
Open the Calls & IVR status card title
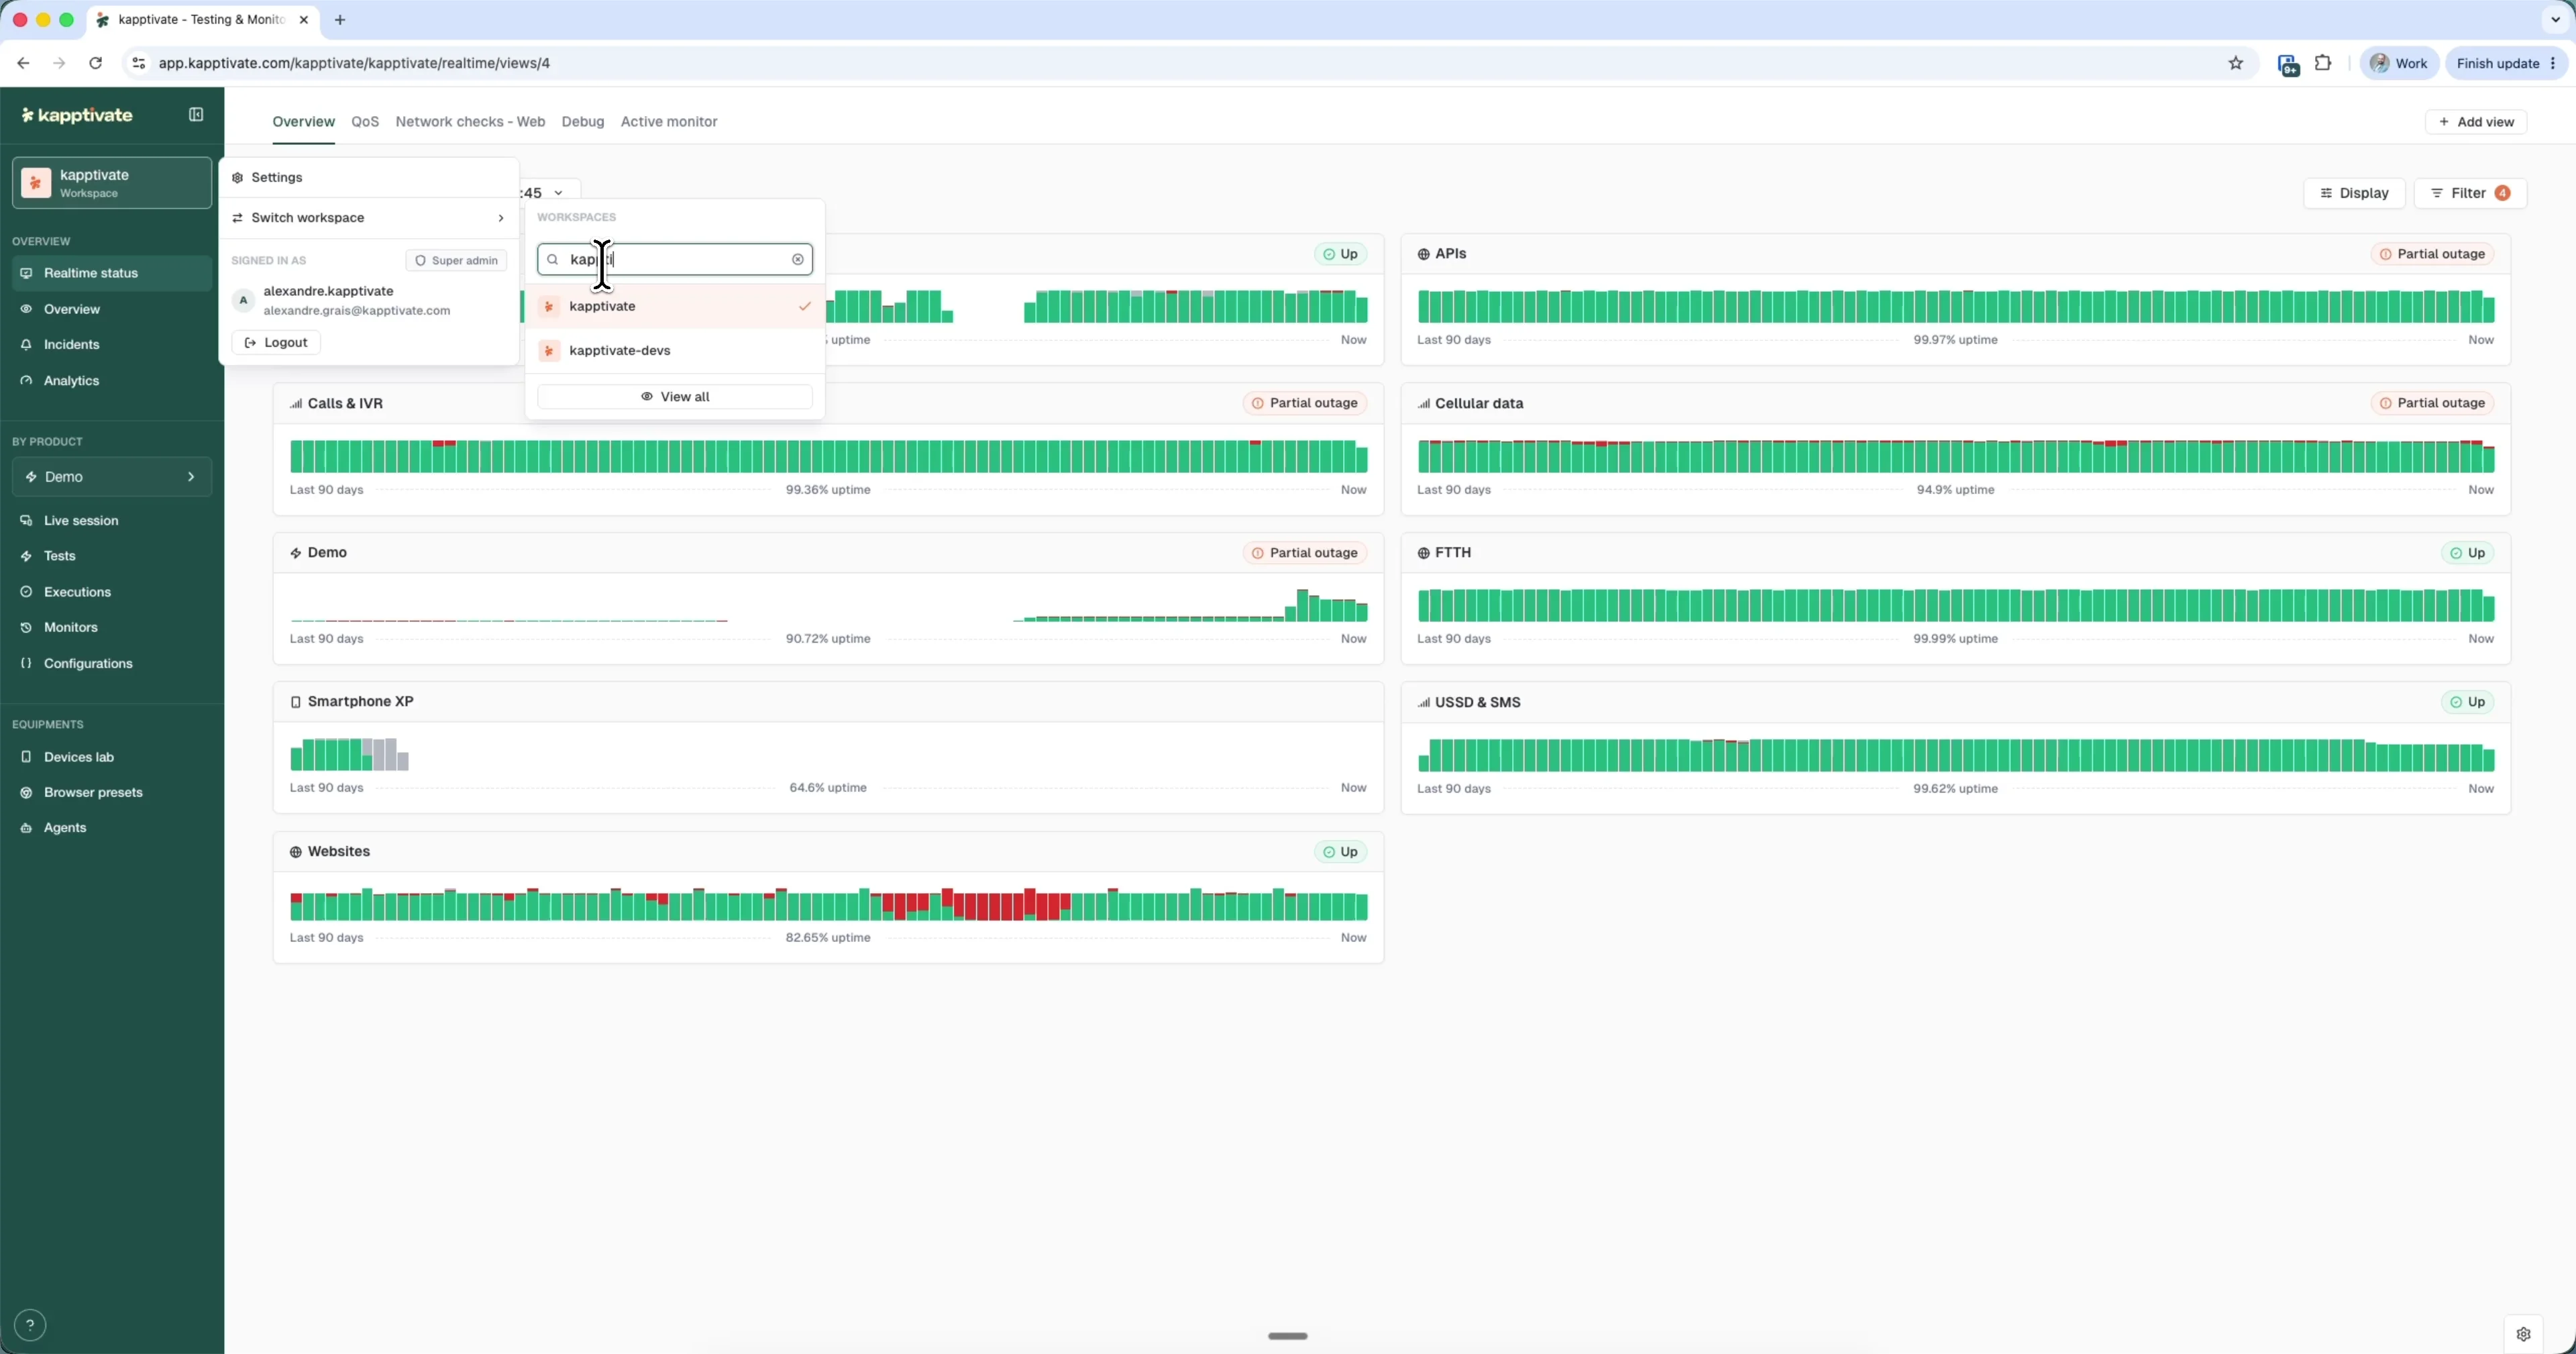(345, 404)
